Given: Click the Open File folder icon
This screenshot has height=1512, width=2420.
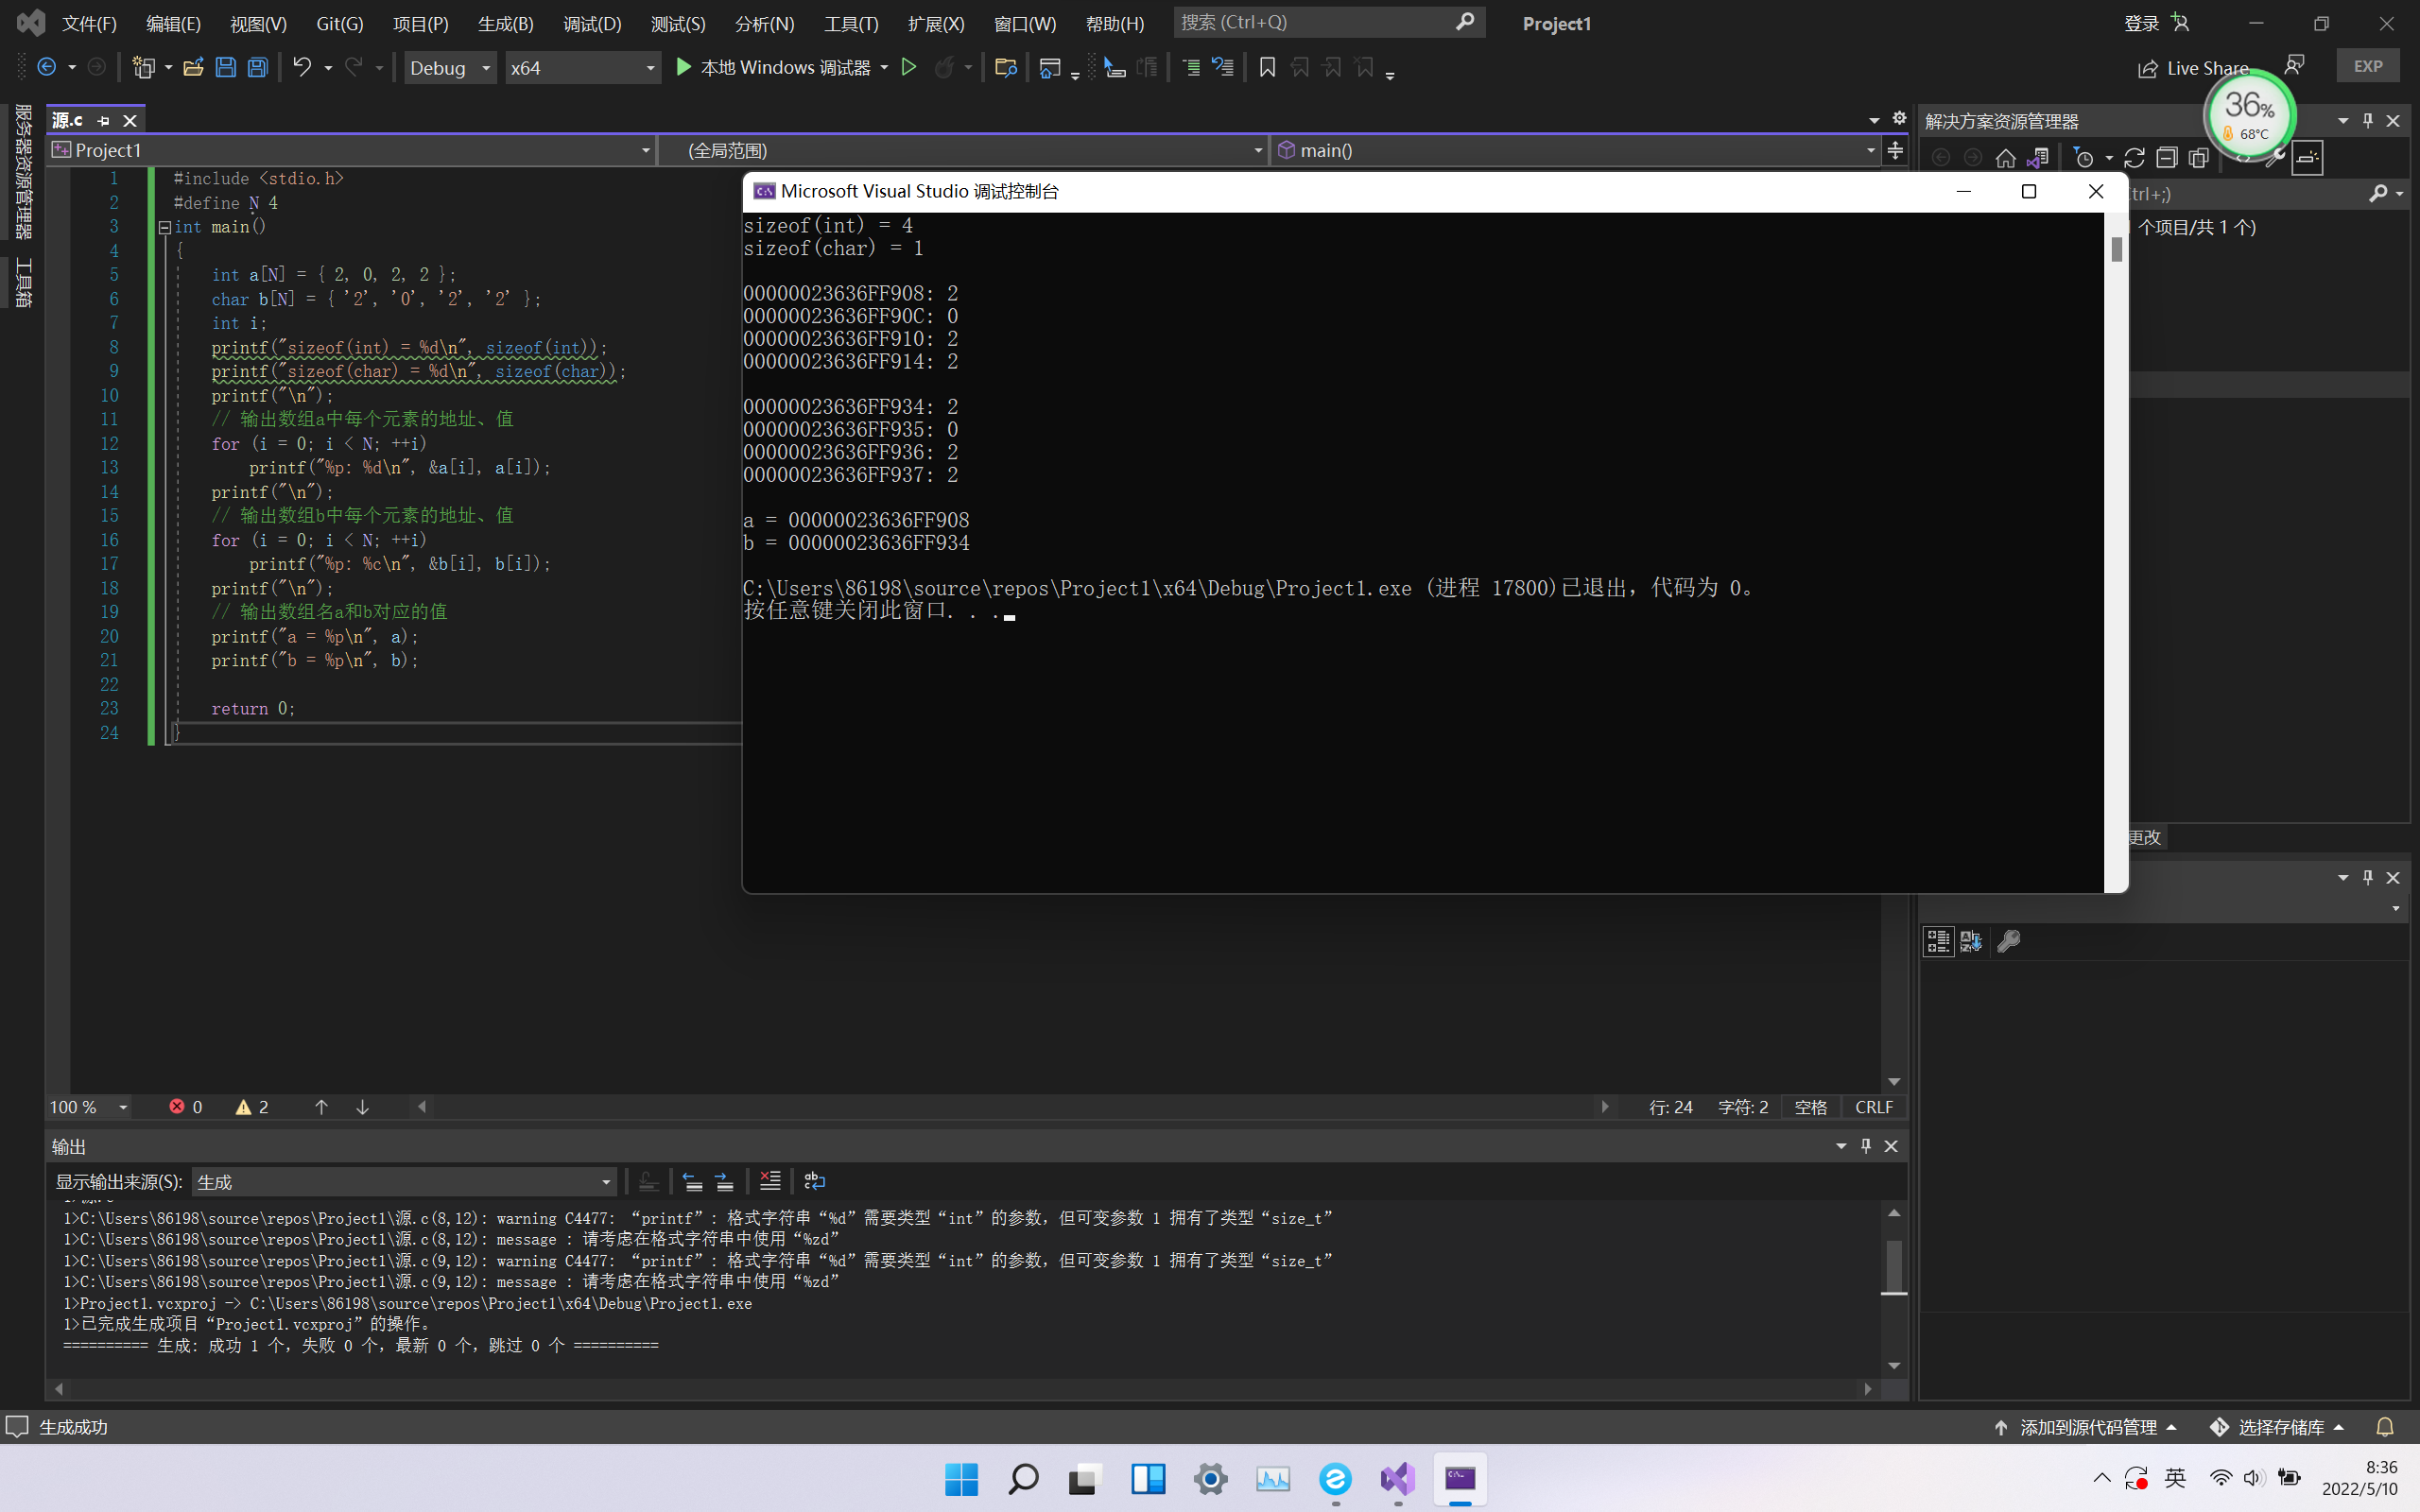Looking at the screenshot, I should [193, 67].
